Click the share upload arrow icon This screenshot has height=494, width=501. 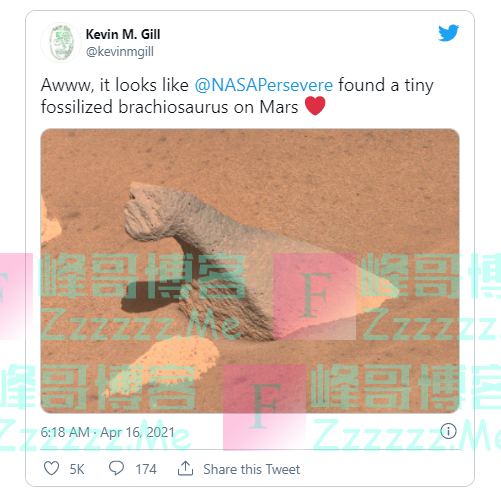(x=185, y=468)
